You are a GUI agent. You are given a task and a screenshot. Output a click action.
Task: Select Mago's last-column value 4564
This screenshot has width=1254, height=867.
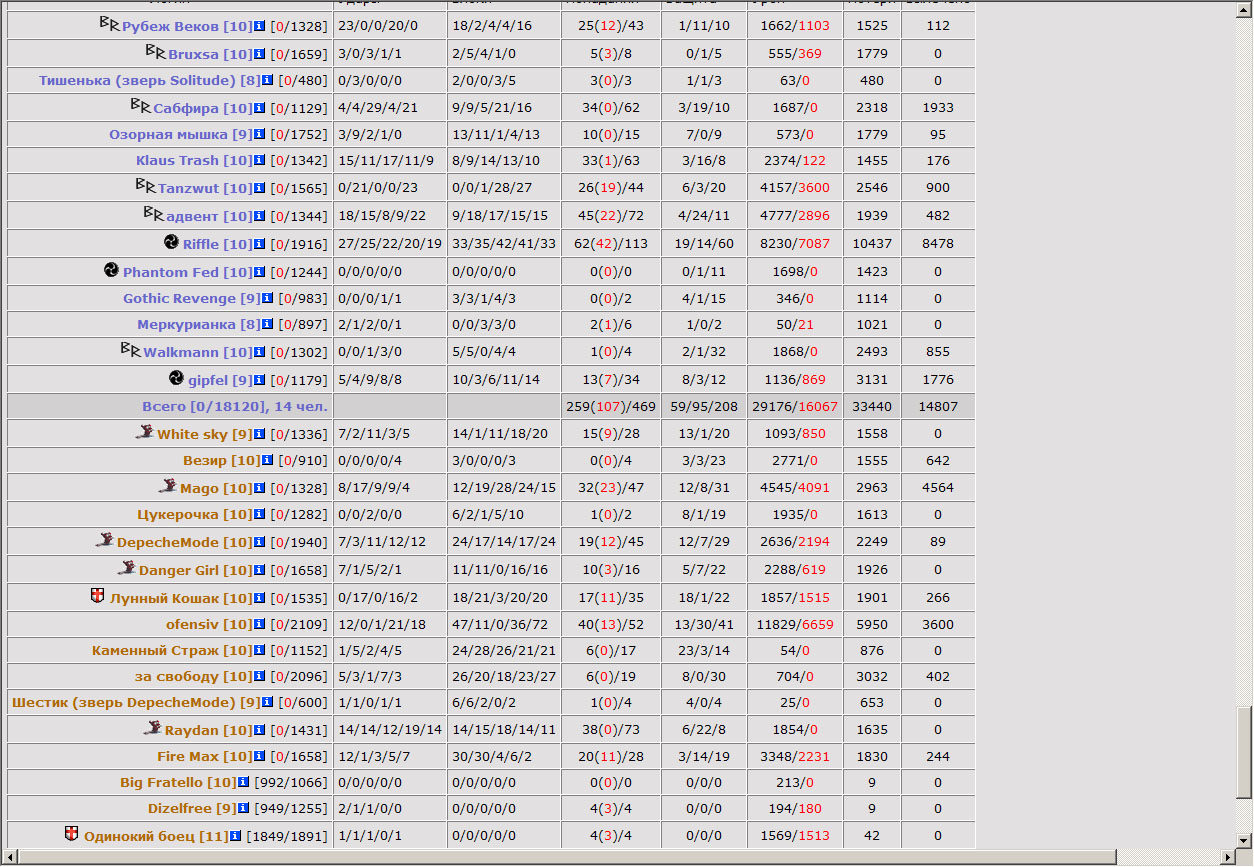click(937, 488)
